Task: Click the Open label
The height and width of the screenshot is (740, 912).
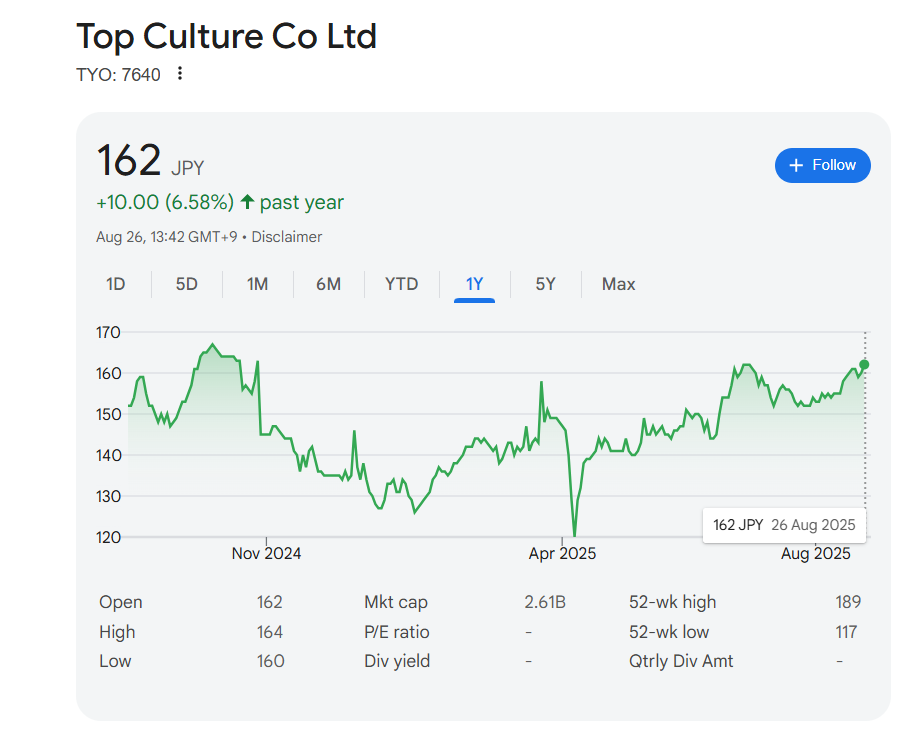Action: pos(120,602)
